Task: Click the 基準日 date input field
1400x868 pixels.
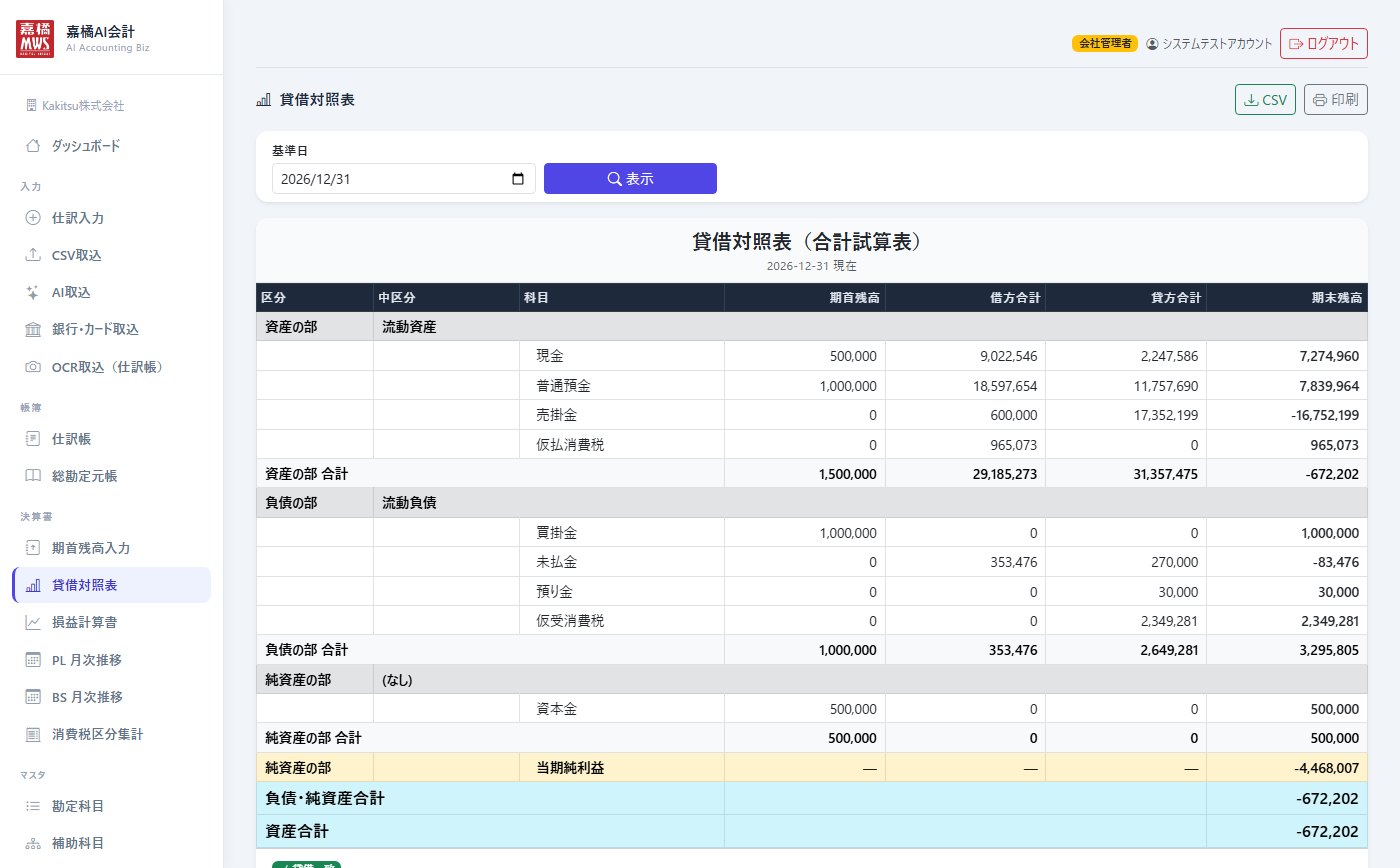Action: [x=404, y=179]
